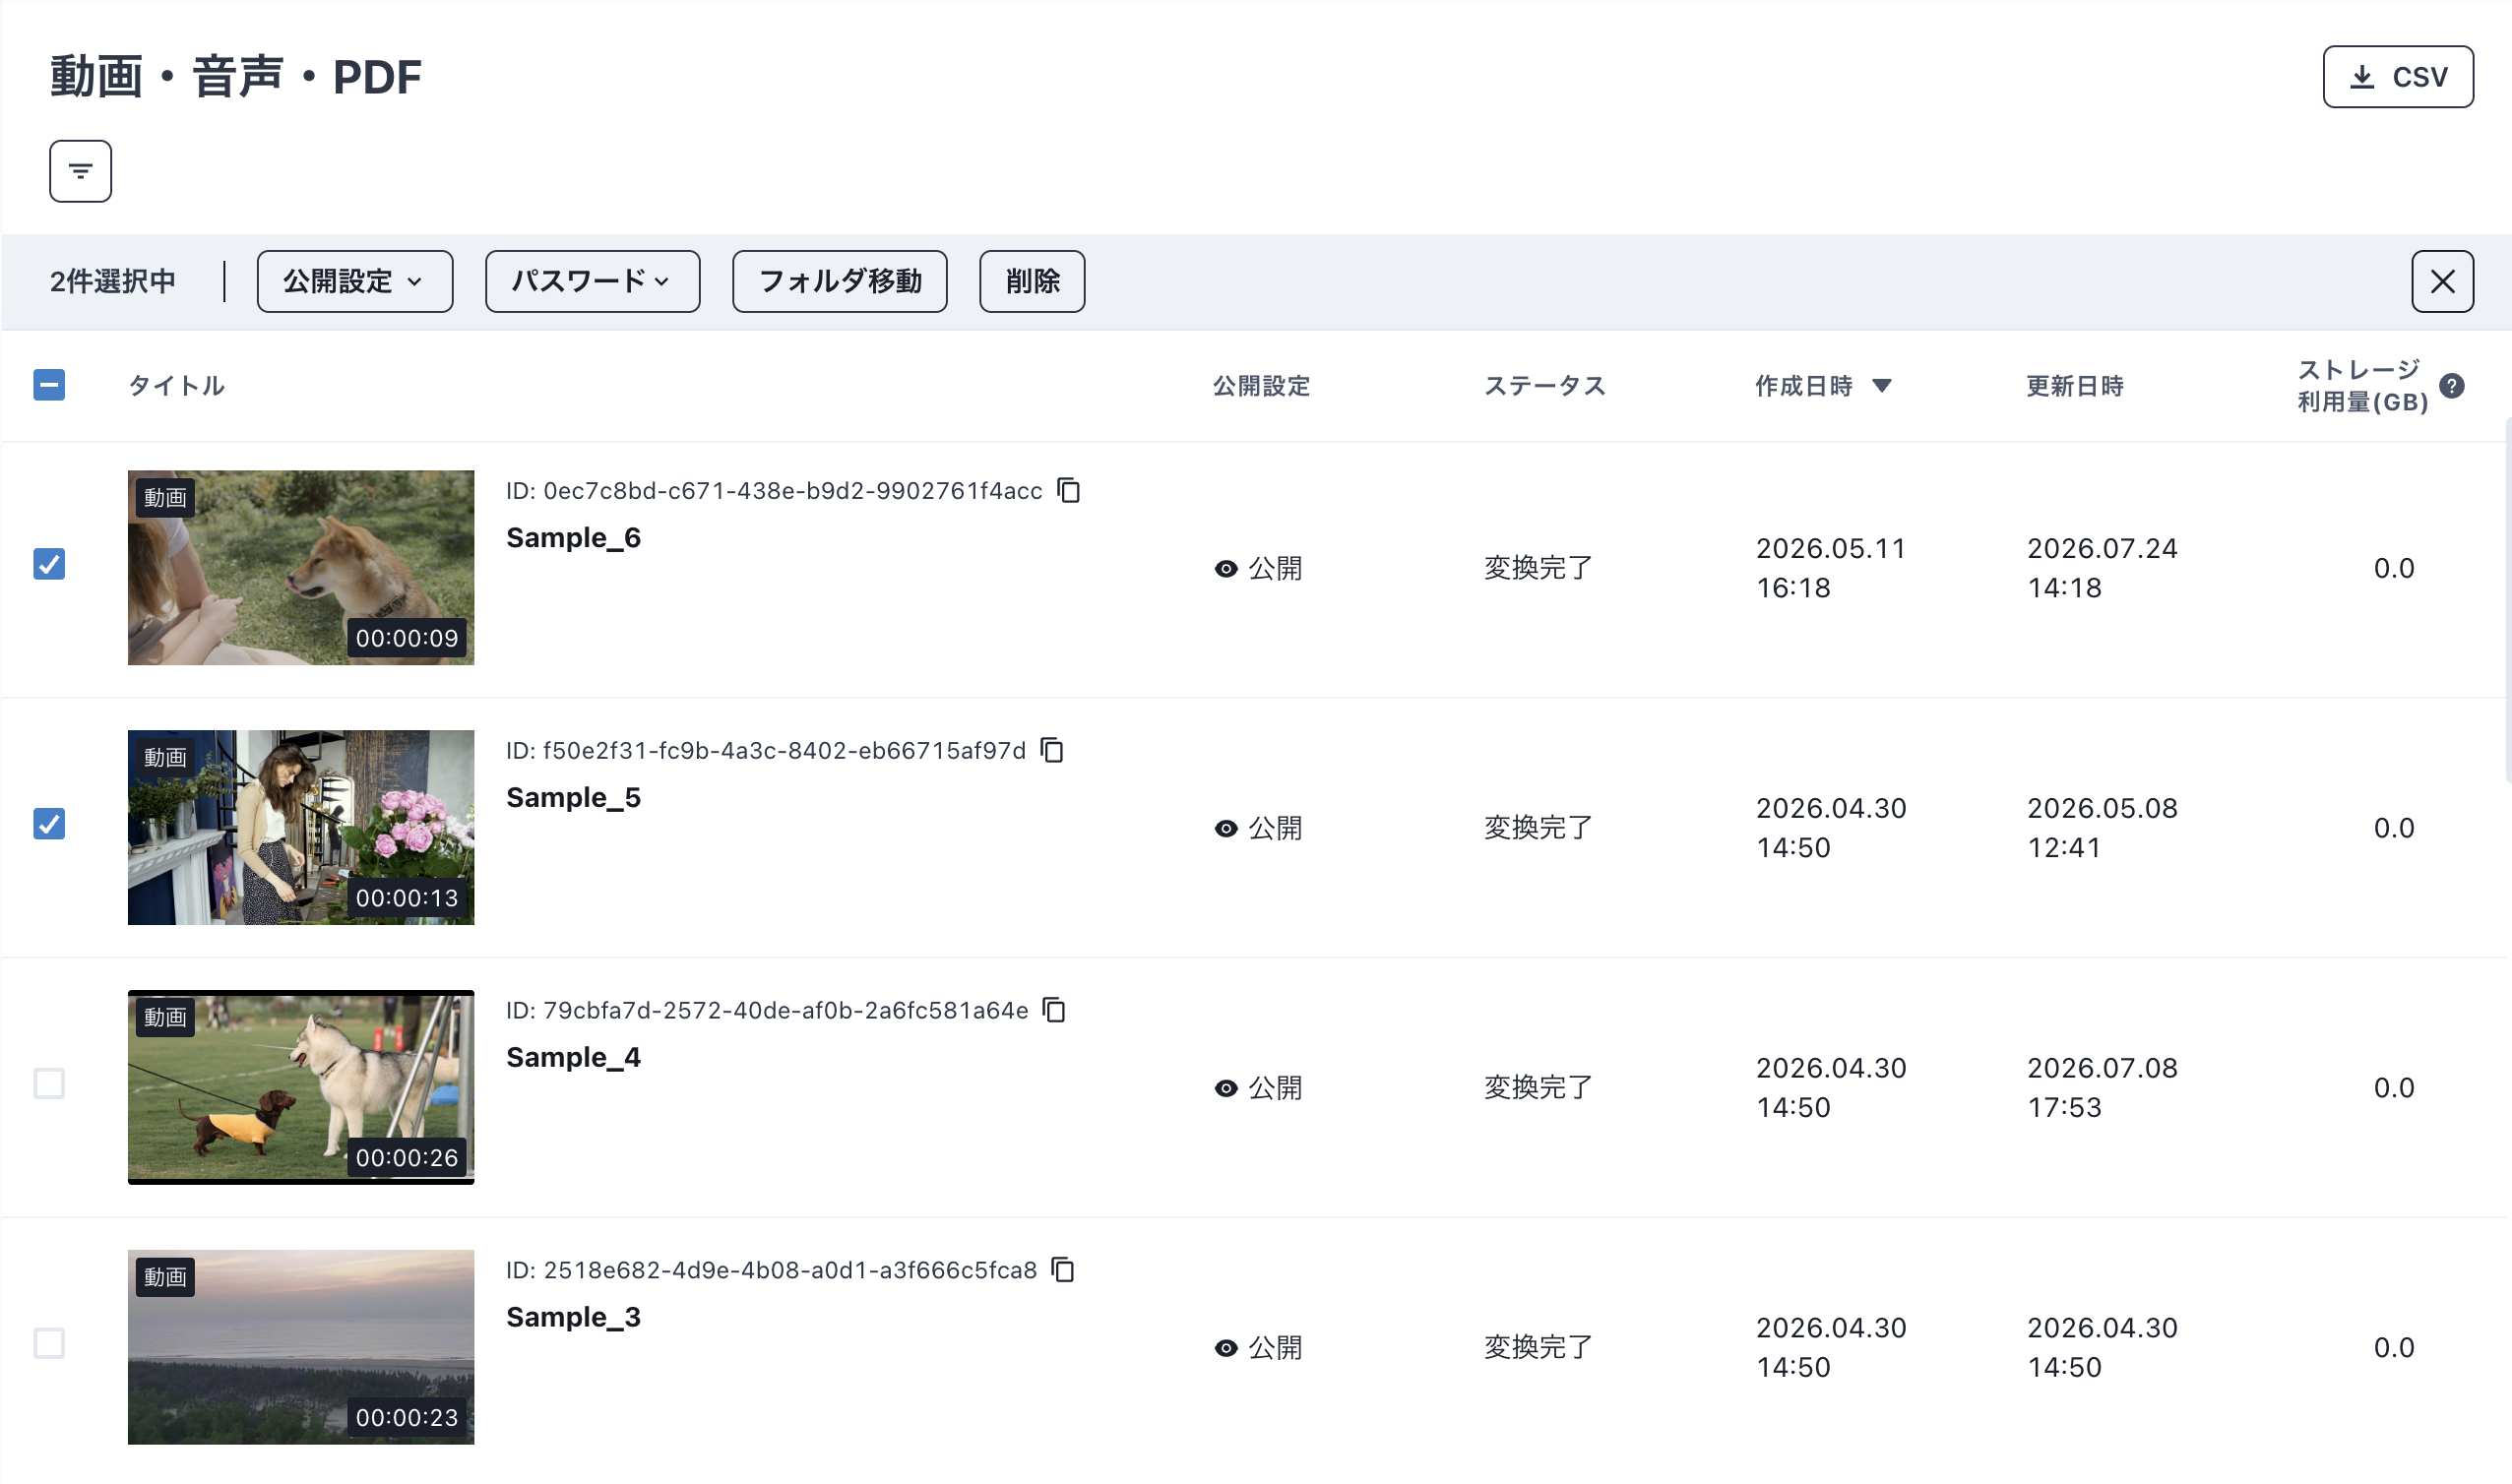Uncheck the Sample_6 row checkbox
Screen dimensions: 2512x1484
[x=49, y=564]
